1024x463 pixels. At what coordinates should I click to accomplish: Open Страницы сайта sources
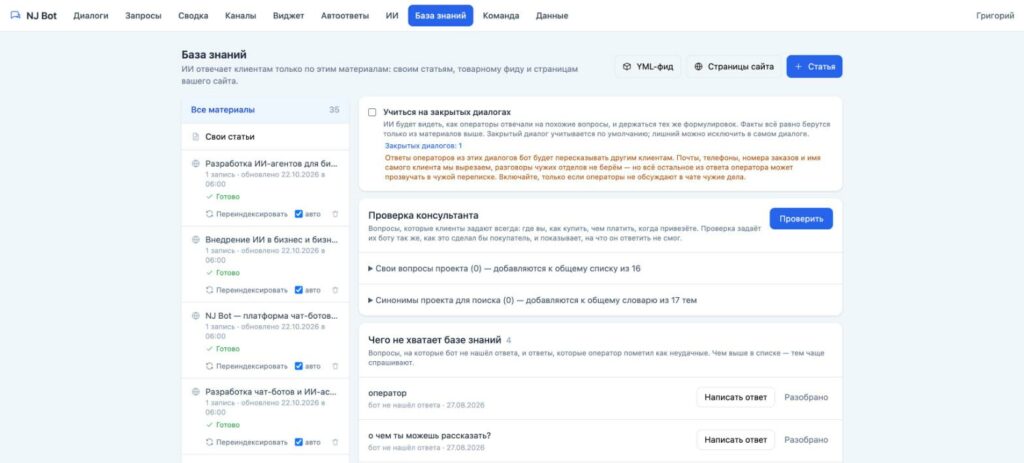(733, 67)
